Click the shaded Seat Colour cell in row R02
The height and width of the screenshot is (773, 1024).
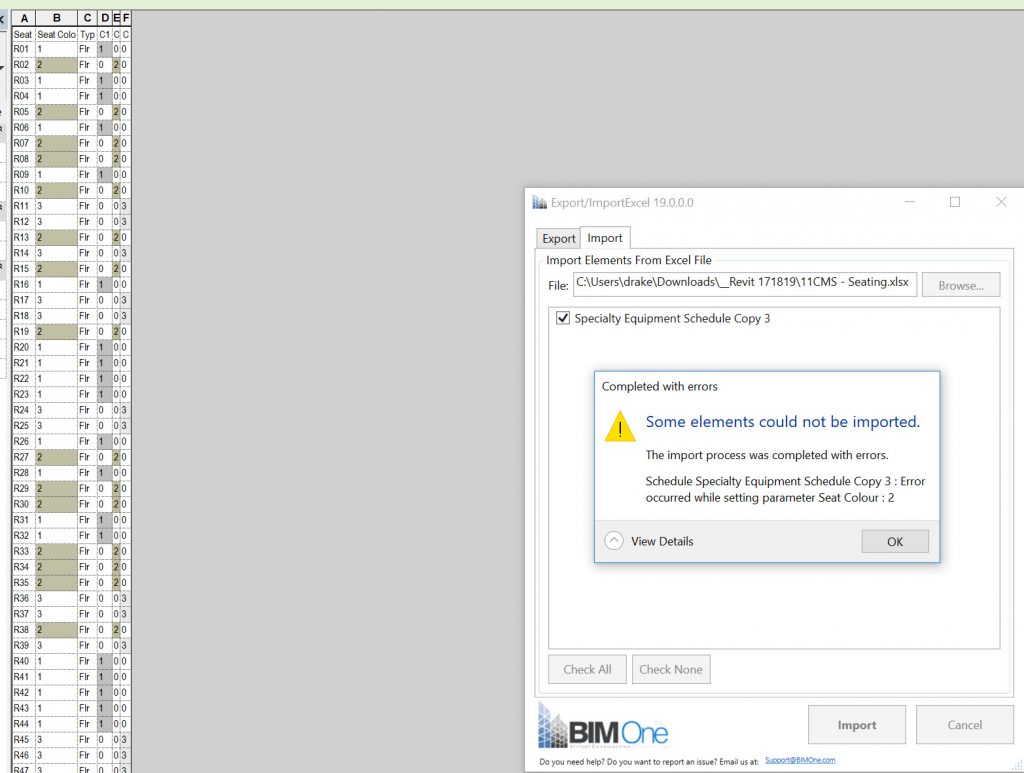coord(56,65)
